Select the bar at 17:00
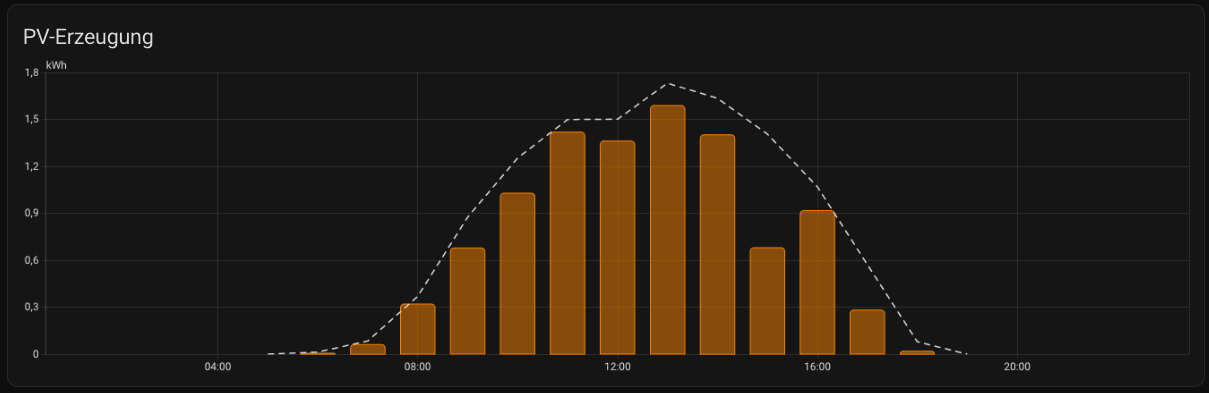Viewport: 1209px width, 393px height. coord(867,332)
